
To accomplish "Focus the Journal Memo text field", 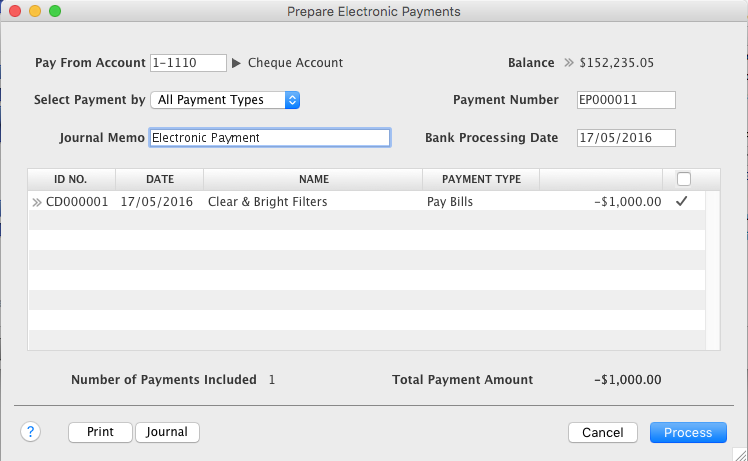I will coord(270,138).
